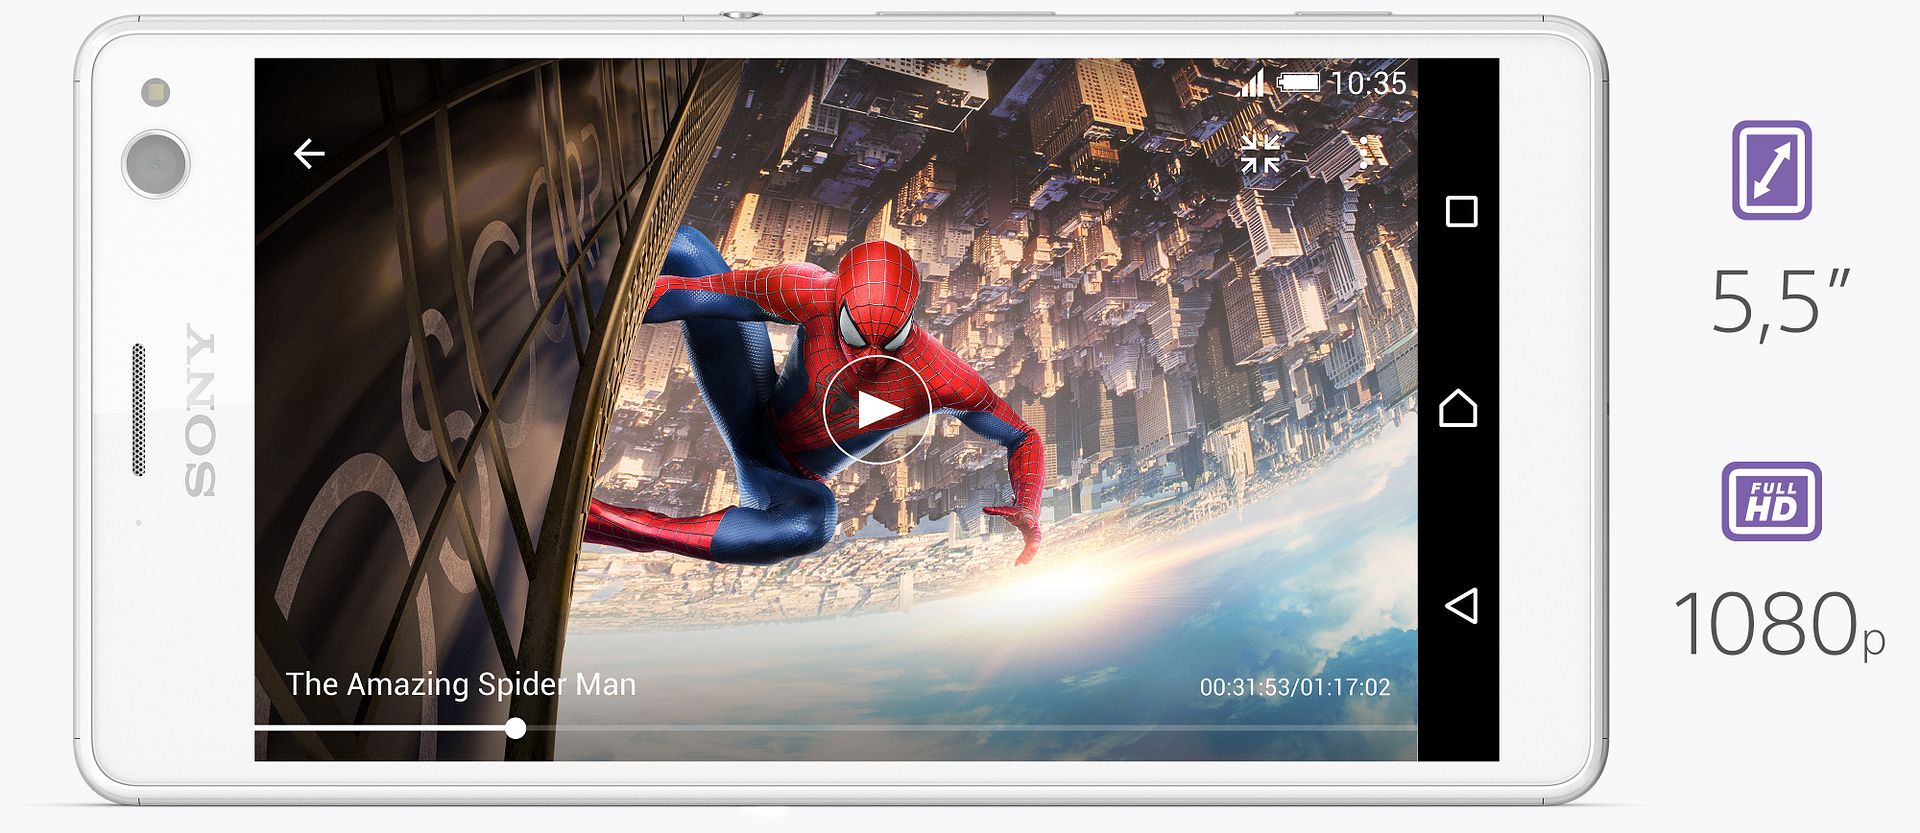This screenshot has width=1920, height=833.
Task: Open the three-dot overflow menu
Action: coord(1364,152)
